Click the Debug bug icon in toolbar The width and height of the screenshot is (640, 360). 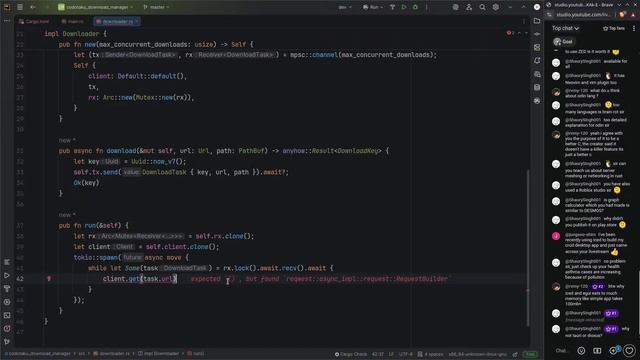tap(415, 7)
